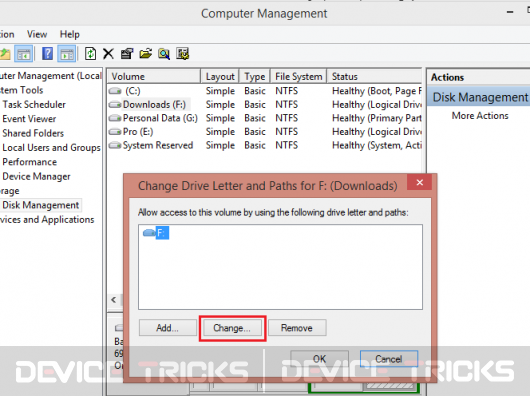Click the Delete X toolbar icon

point(108,53)
